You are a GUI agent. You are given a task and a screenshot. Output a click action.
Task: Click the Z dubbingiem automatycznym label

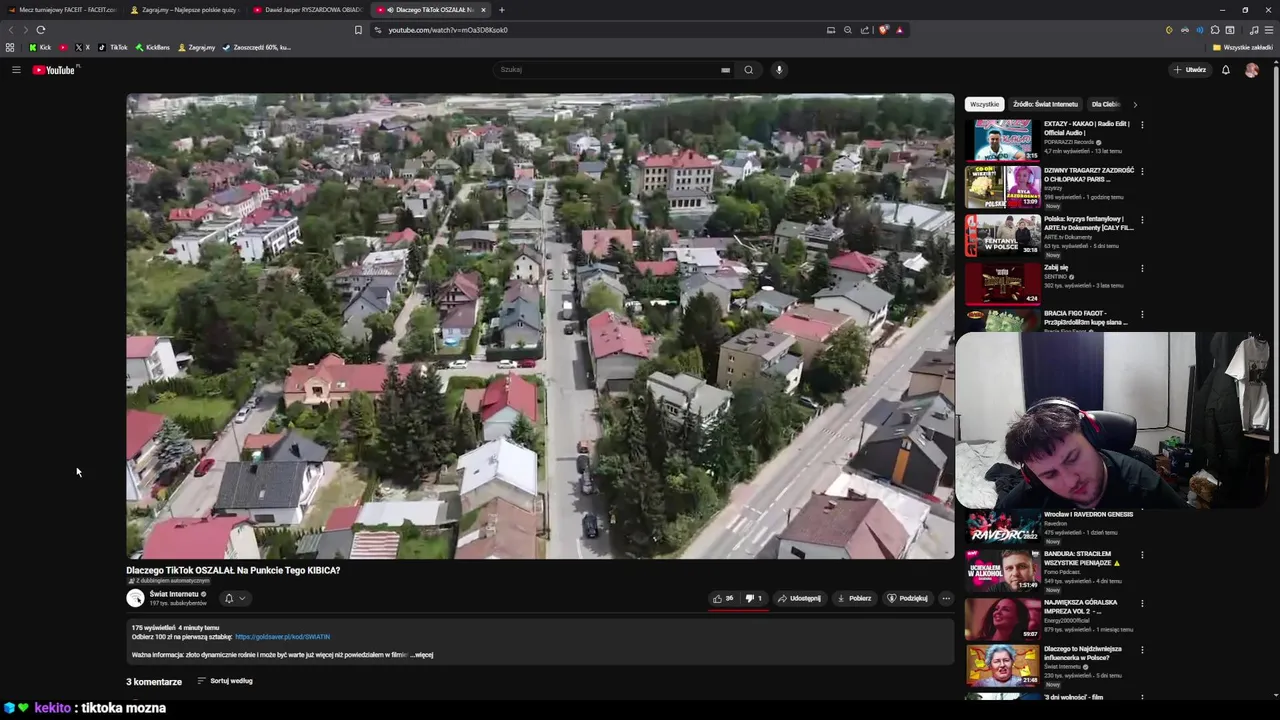169,581
